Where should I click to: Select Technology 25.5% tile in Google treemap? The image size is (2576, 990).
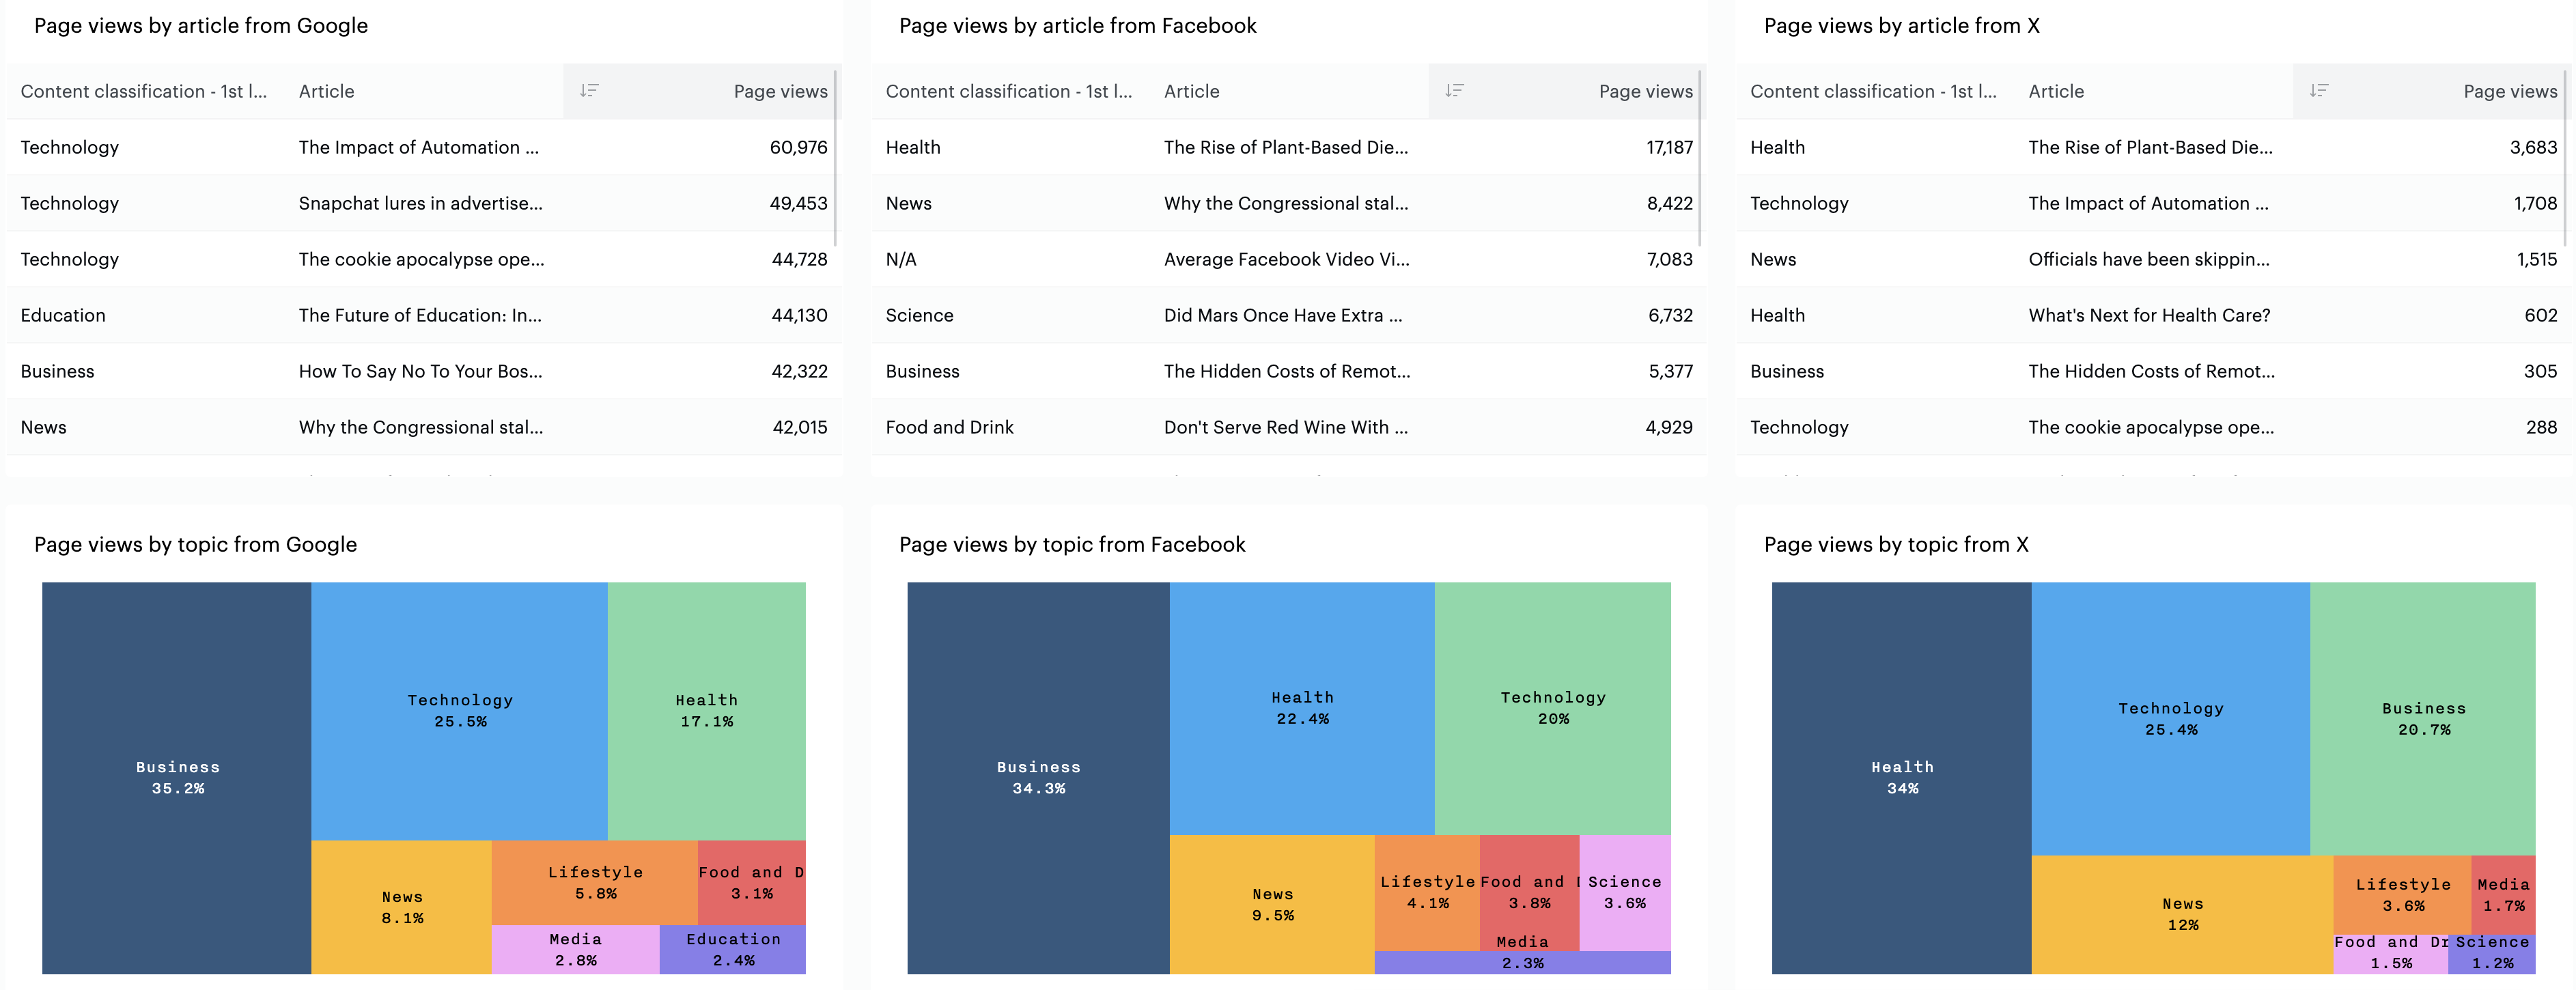[459, 710]
